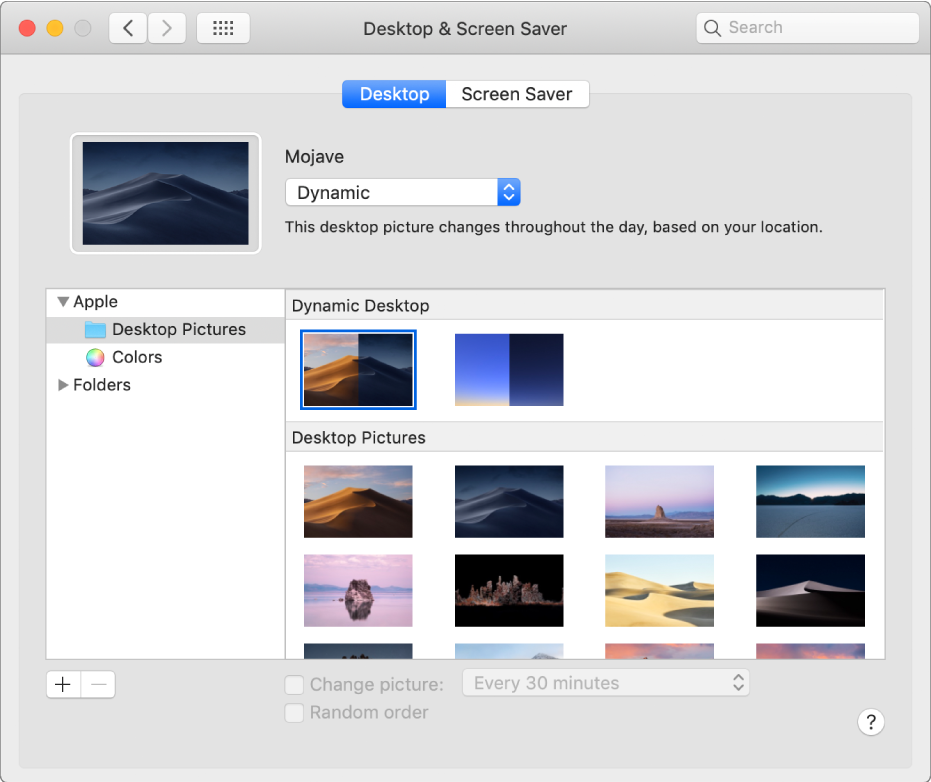
Task: Click the search magnifier in the search field
Action: click(x=712, y=28)
